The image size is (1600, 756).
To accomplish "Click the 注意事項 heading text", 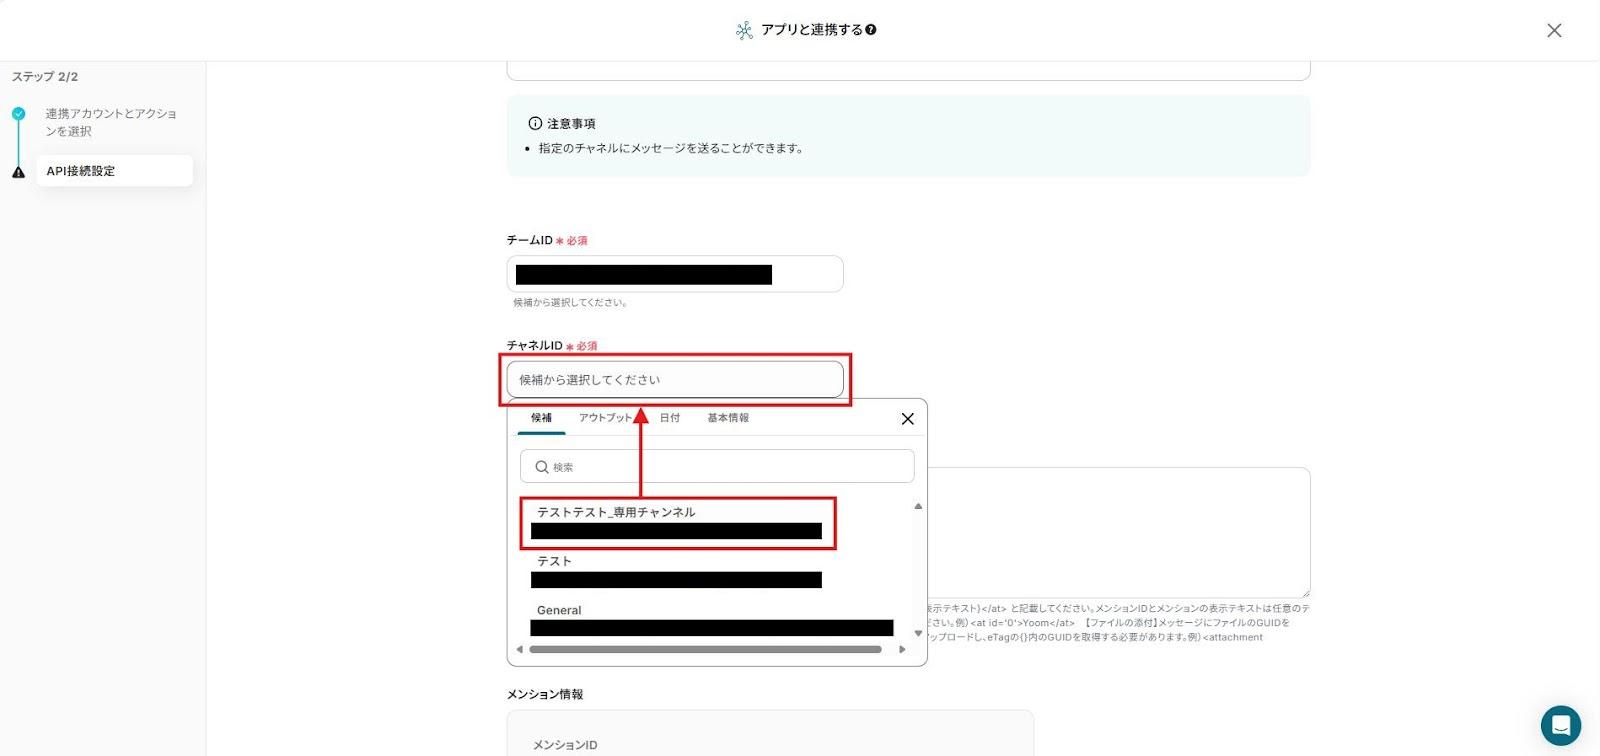I will tap(571, 124).
